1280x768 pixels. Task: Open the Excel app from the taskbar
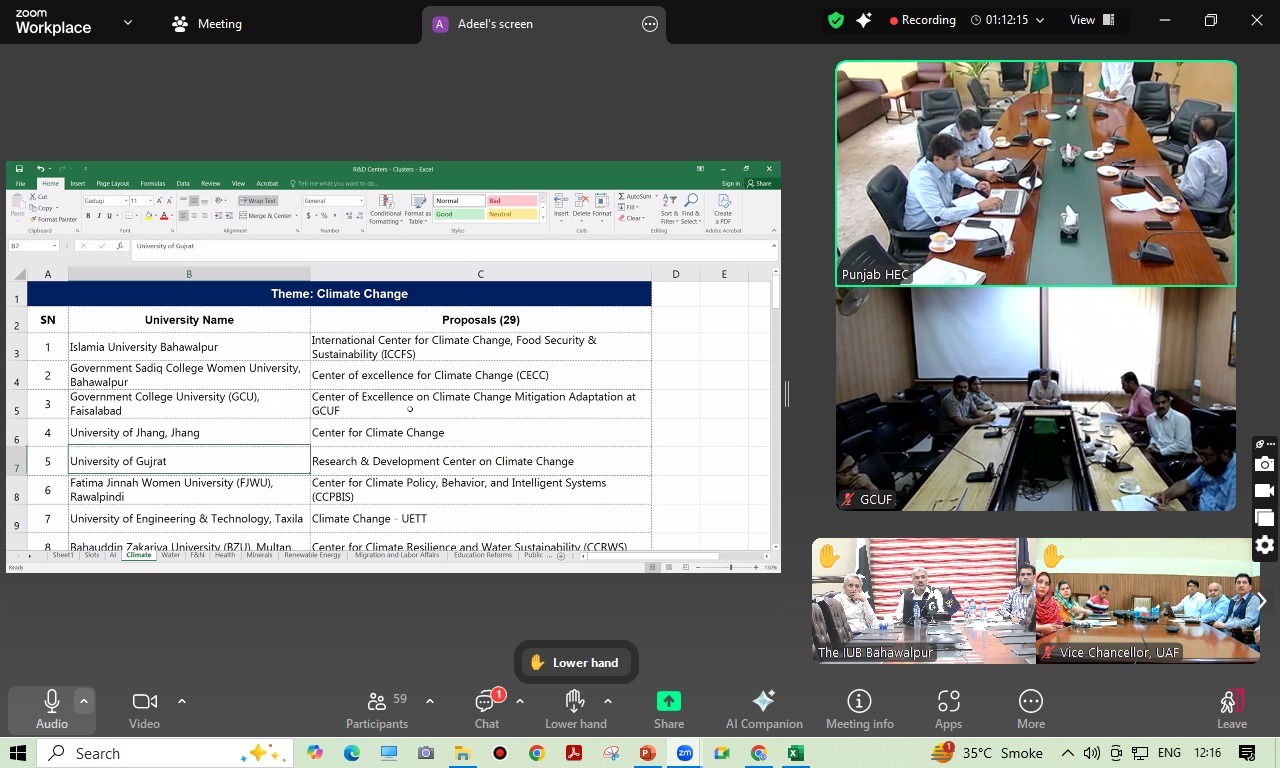796,753
